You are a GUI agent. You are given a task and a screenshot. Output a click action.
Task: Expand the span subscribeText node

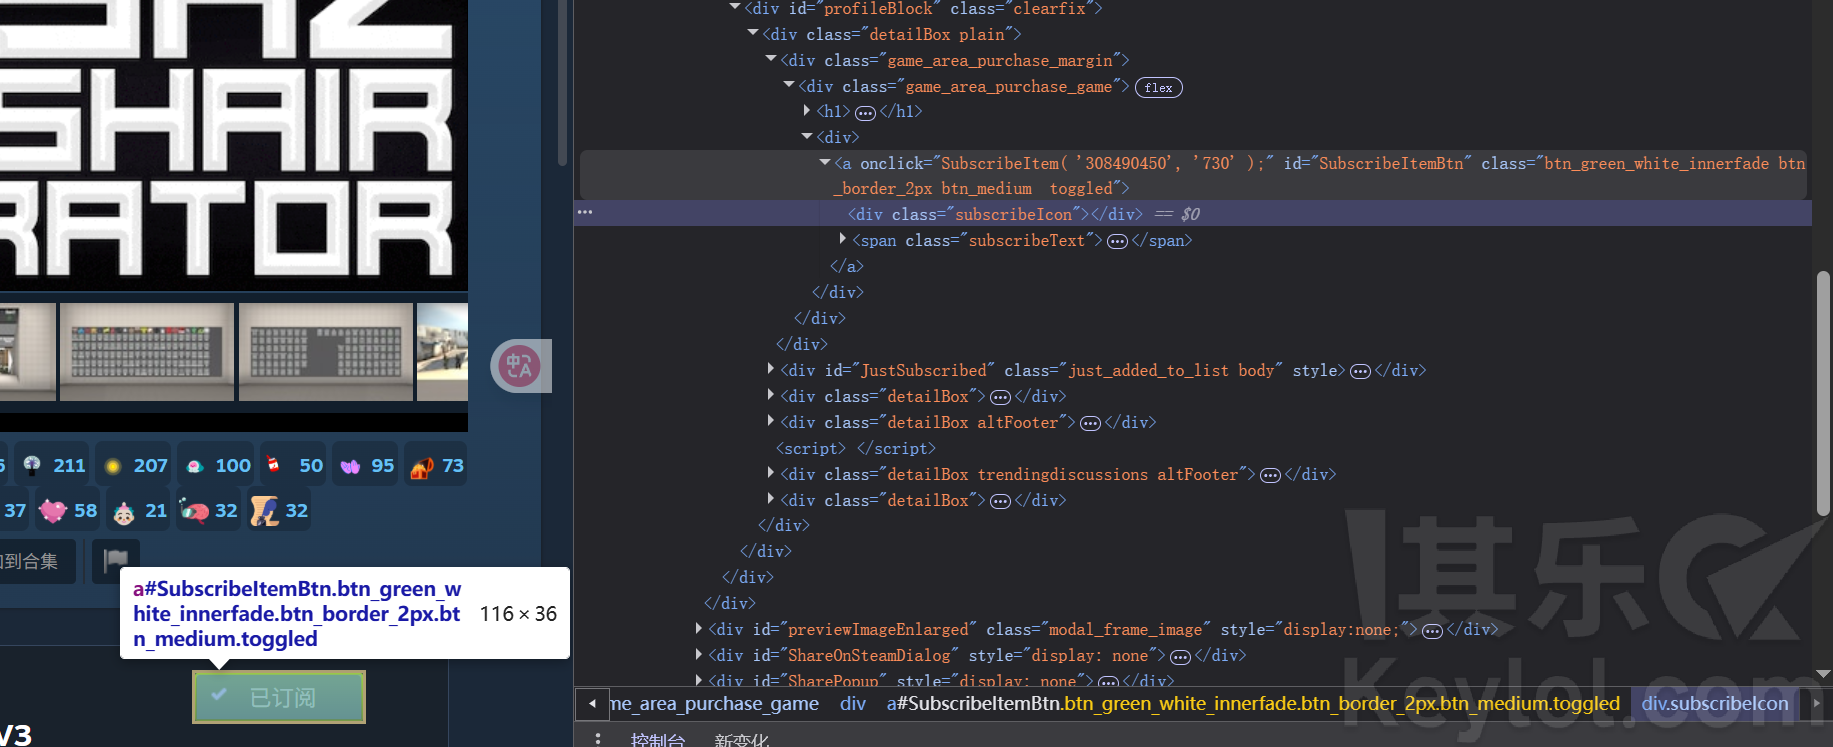pyautogui.click(x=843, y=239)
